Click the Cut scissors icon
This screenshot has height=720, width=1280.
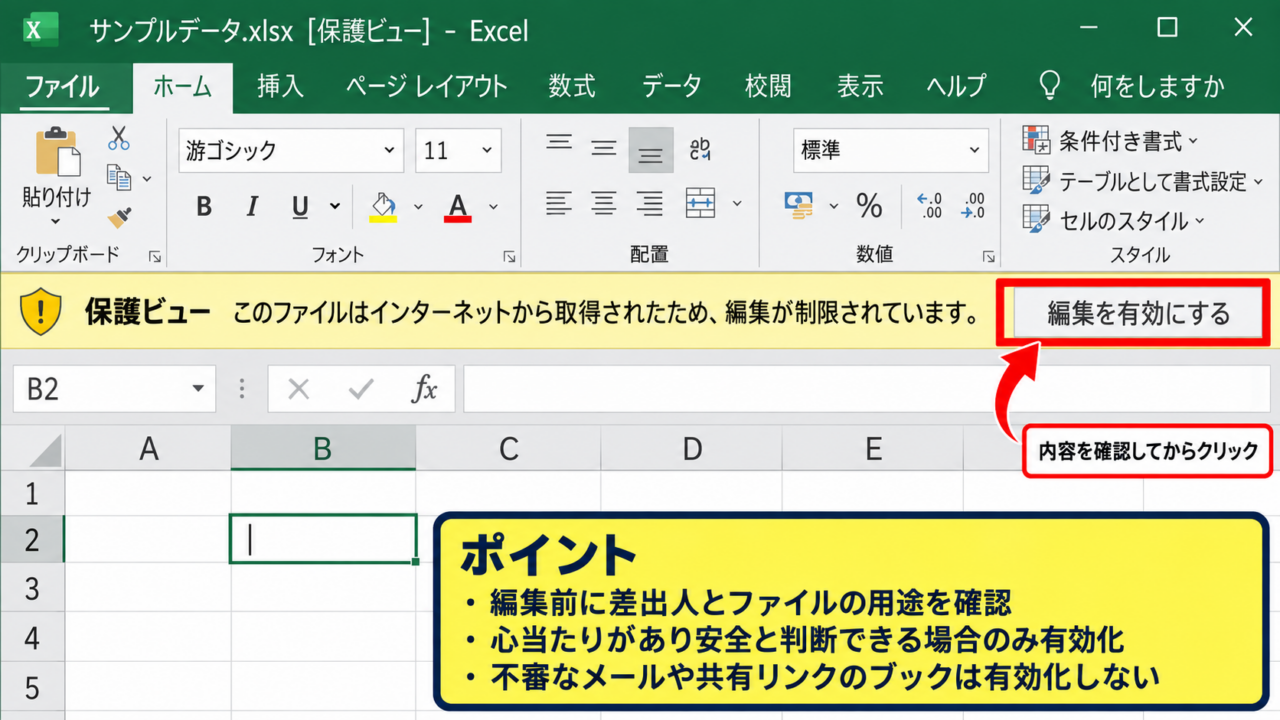tap(119, 138)
